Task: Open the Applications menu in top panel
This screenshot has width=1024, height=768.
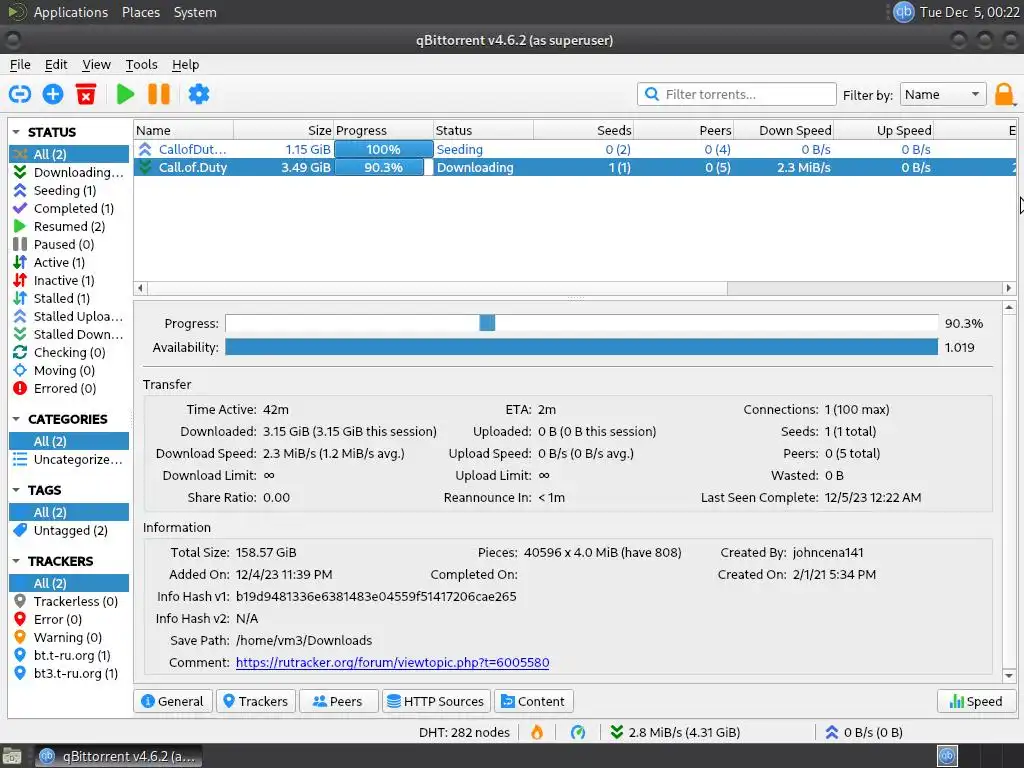Action: [x=71, y=12]
